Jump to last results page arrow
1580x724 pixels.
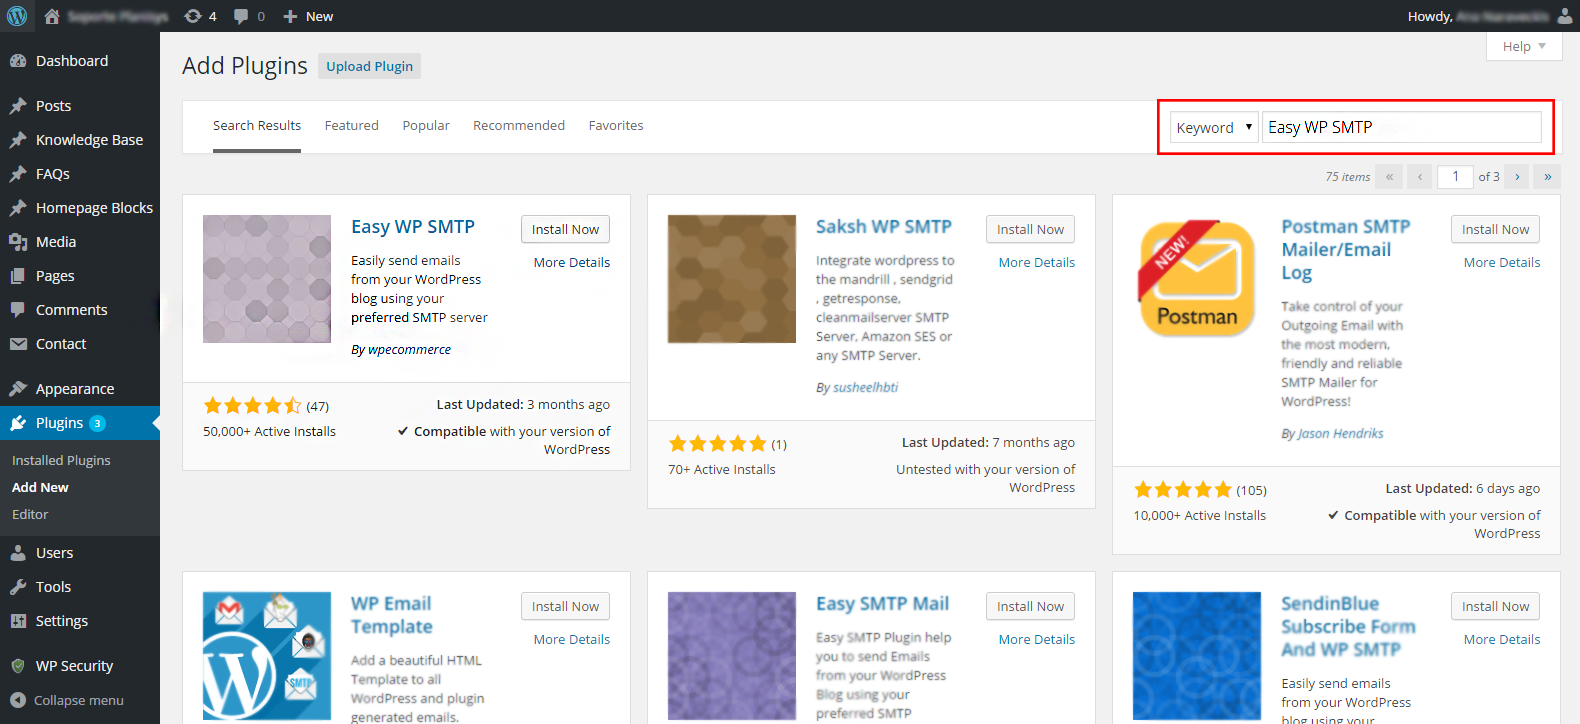tap(1547, 177)
